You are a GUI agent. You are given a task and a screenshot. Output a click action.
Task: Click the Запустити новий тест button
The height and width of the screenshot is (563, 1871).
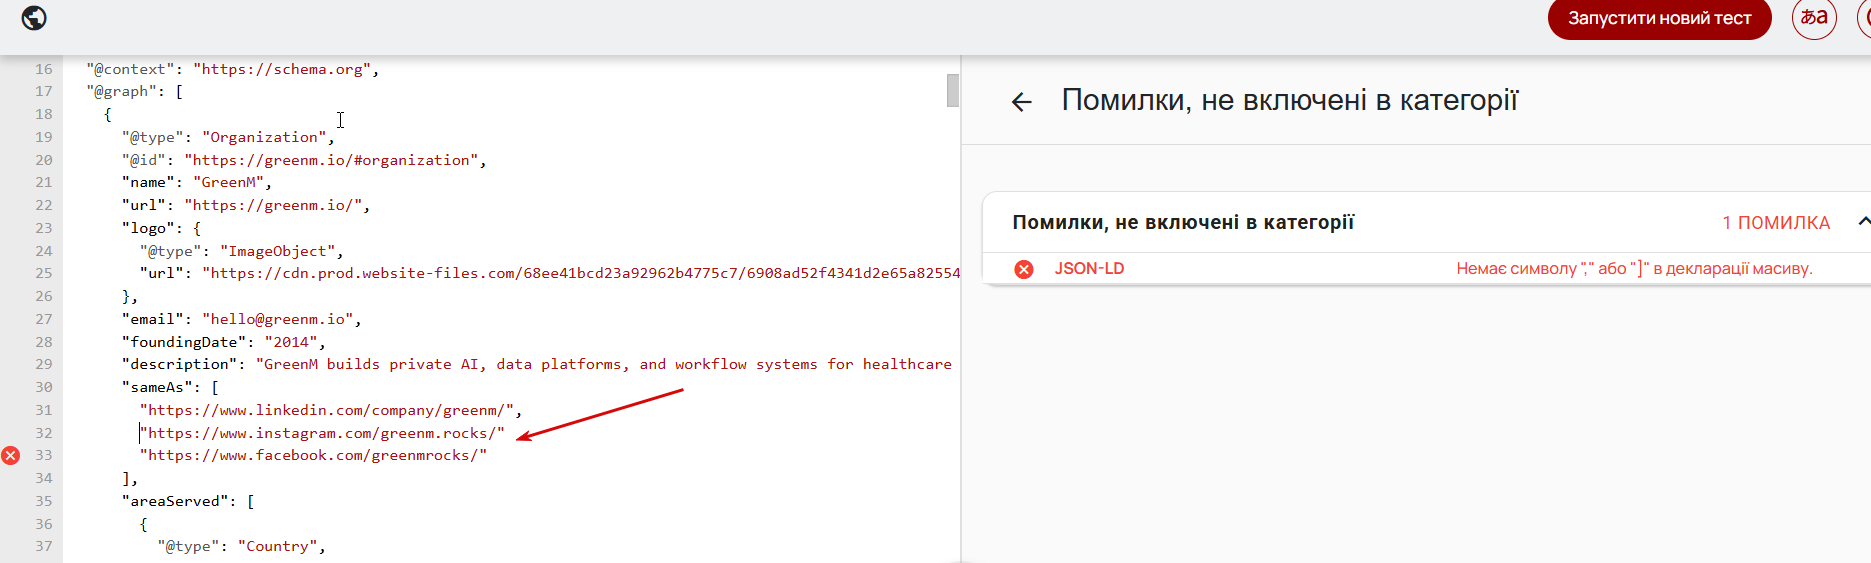point(1659,18)
